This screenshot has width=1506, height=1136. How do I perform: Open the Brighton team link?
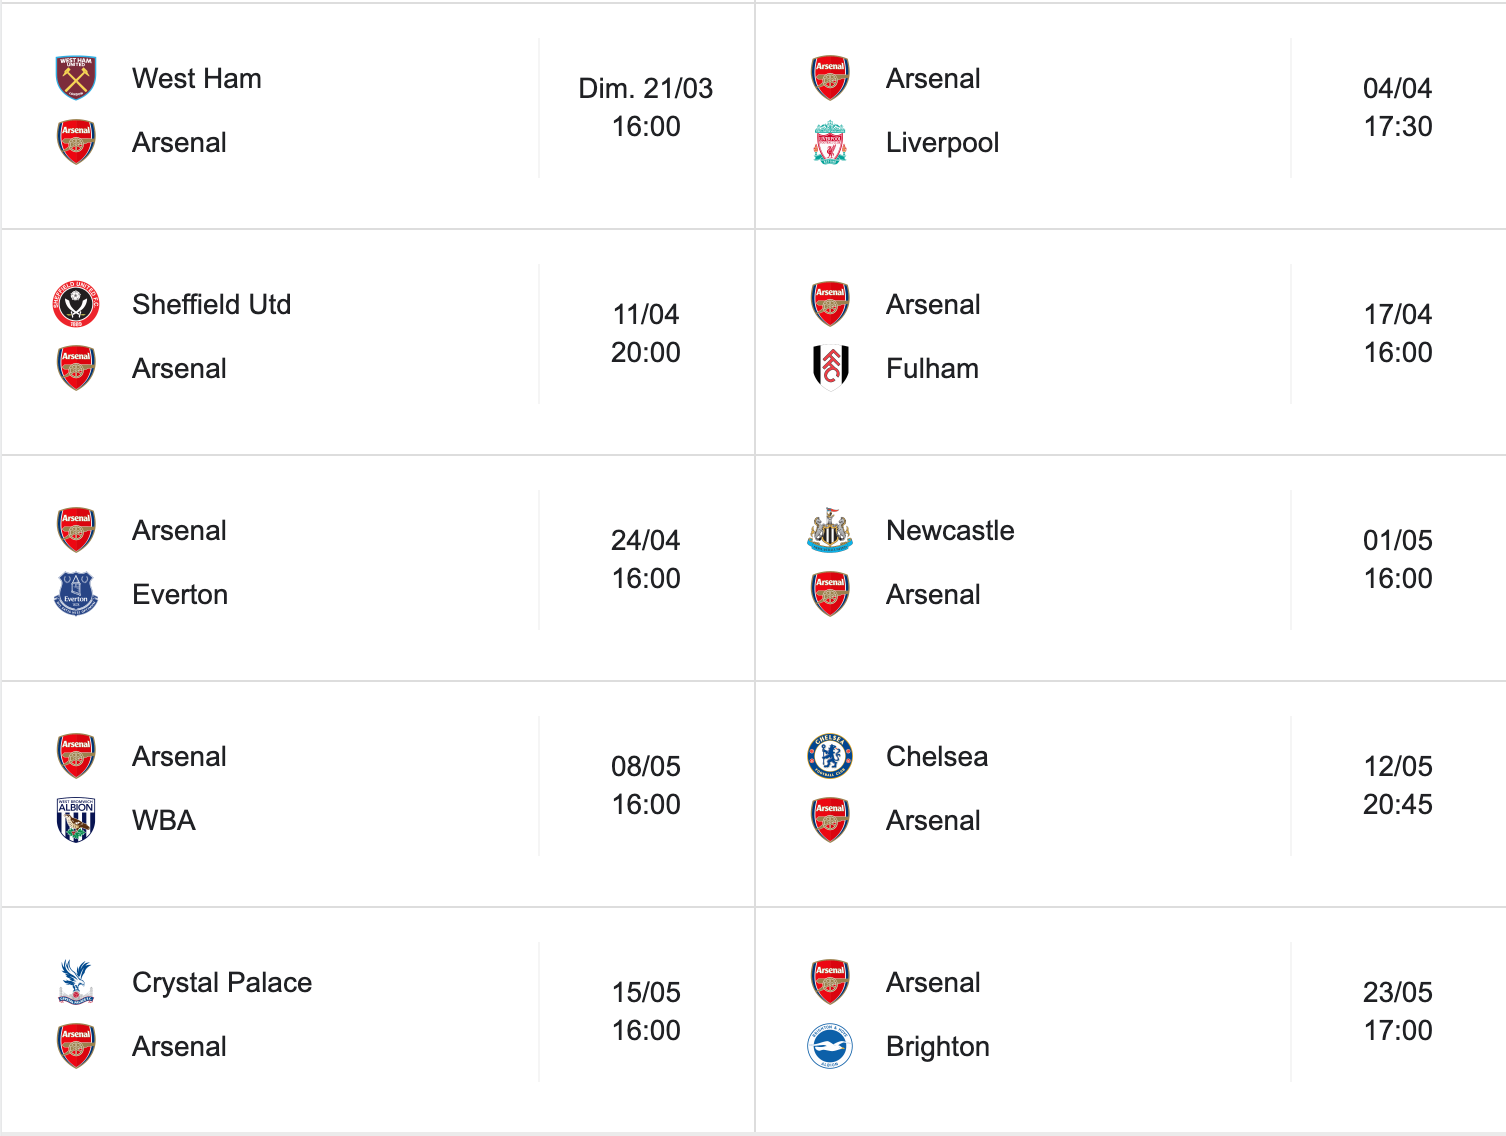(937, 1047)
